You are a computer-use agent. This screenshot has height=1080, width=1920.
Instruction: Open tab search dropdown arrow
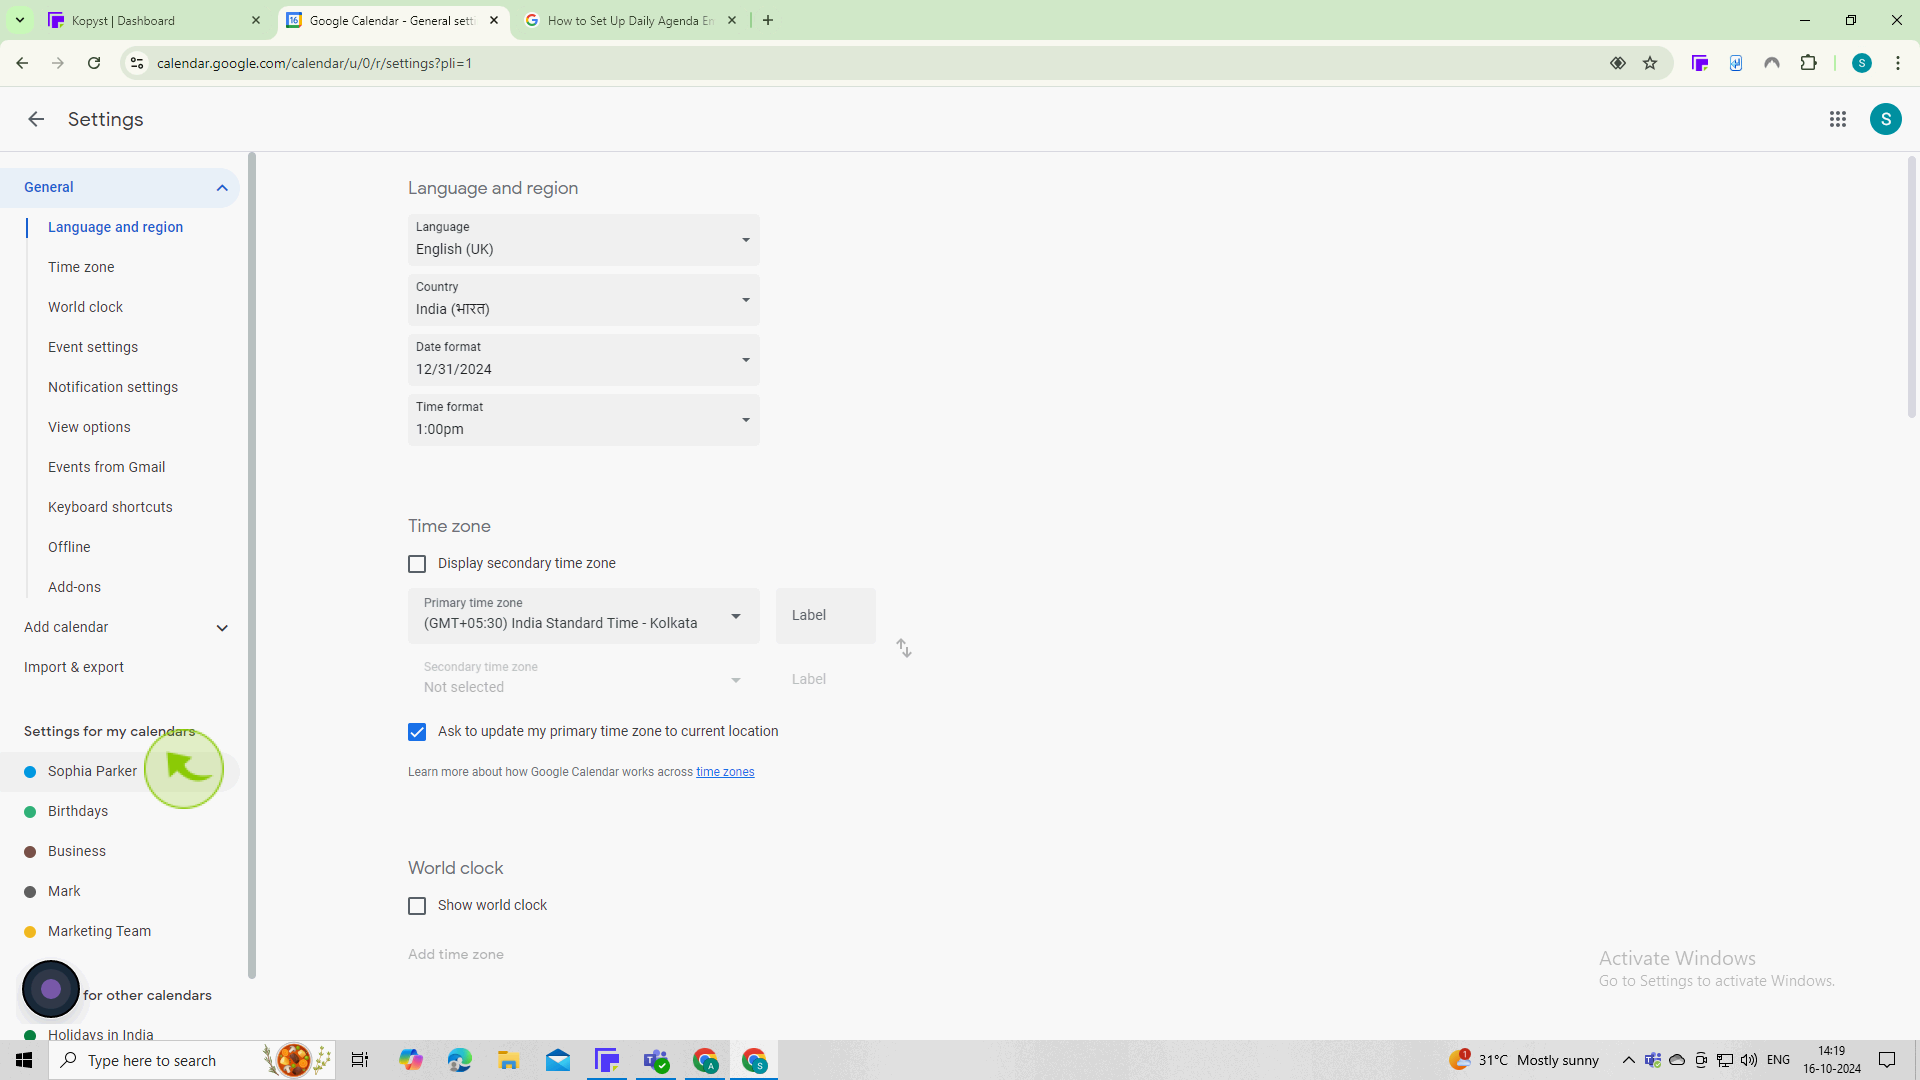[x=19, y=20]
